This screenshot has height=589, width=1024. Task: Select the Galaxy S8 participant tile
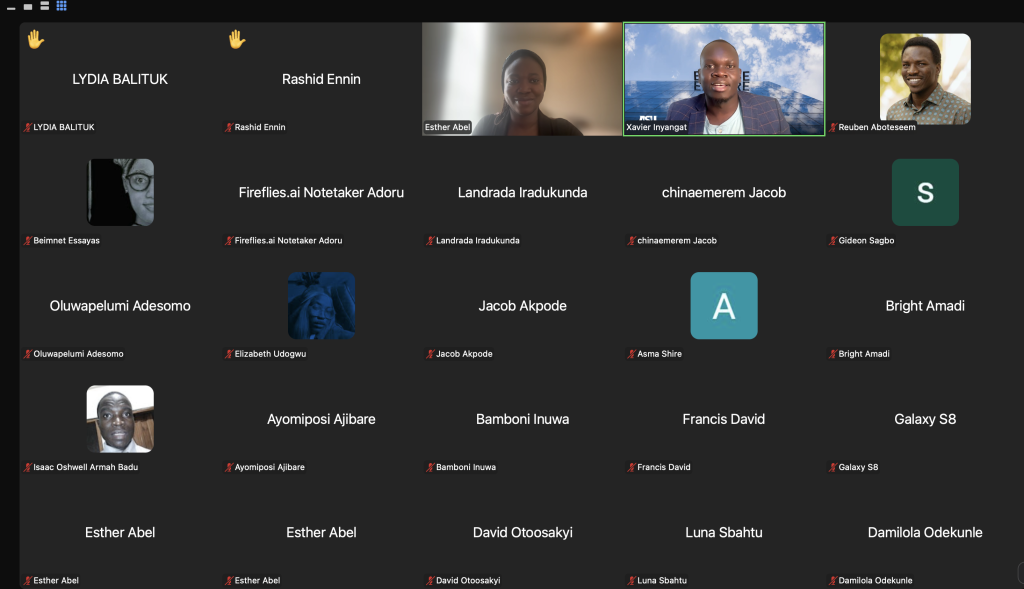925,419
